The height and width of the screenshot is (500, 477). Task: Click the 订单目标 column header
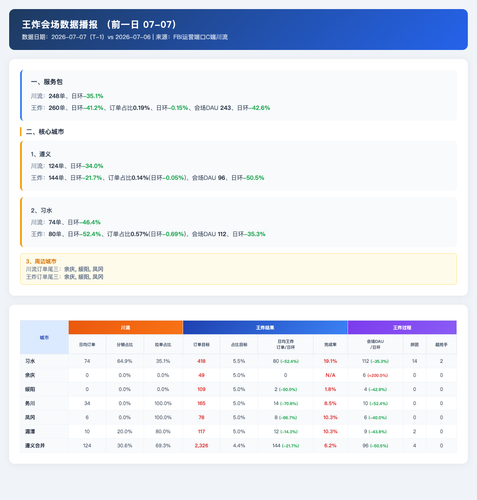click(x=201, y=344)
